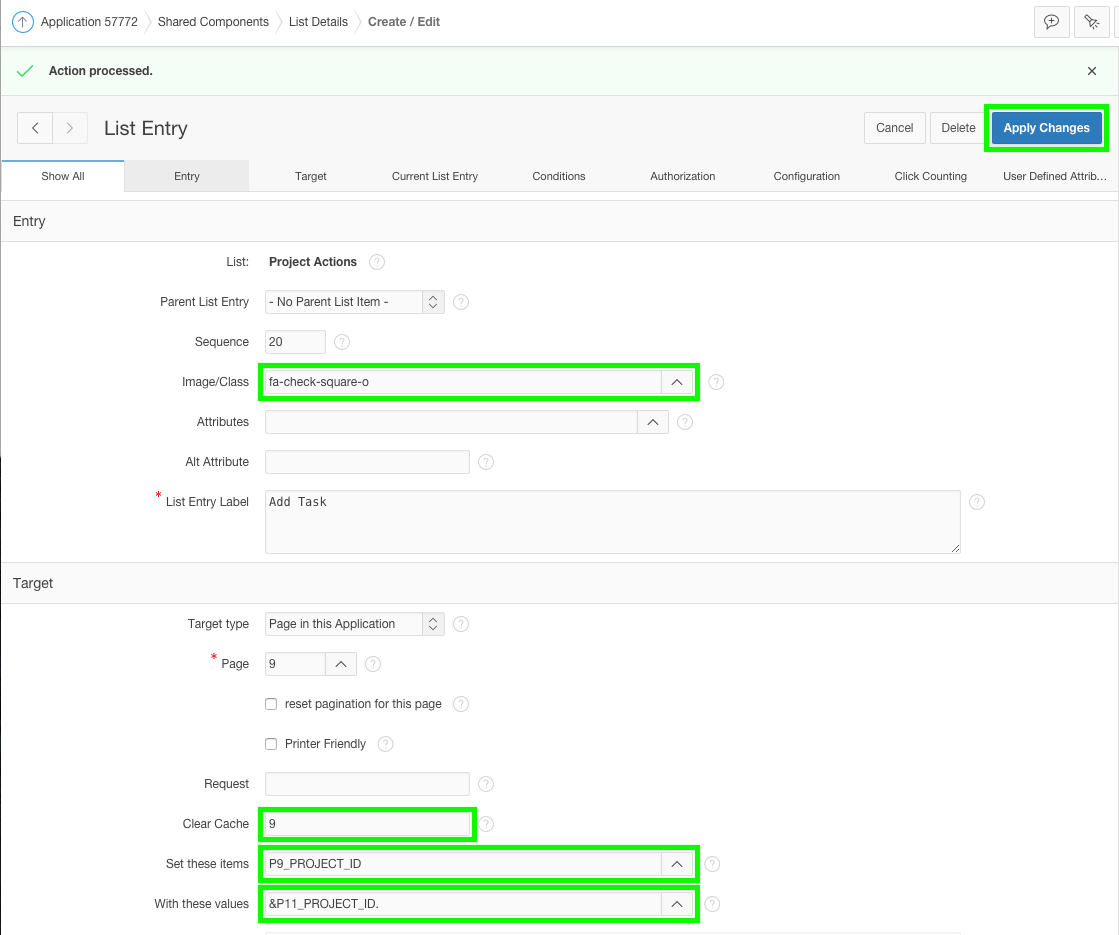This screenshot has width=1119, height=935.
Task: Open the feedback comment icon
Action: (1051, 22)
